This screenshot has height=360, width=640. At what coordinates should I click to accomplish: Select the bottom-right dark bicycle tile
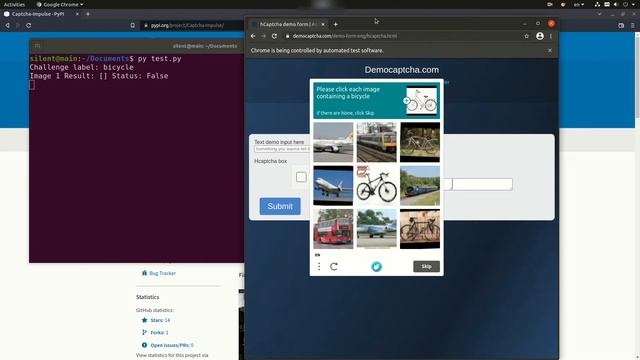(x=420, y=229)
